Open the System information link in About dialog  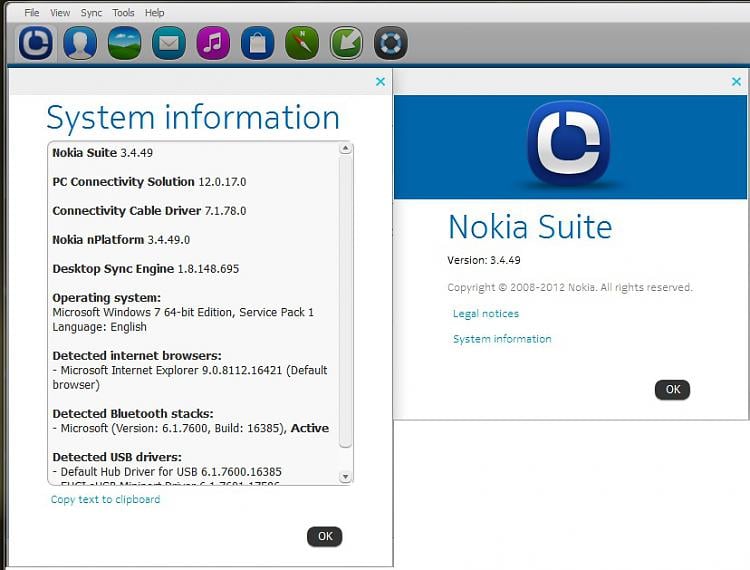click(502, 339)
